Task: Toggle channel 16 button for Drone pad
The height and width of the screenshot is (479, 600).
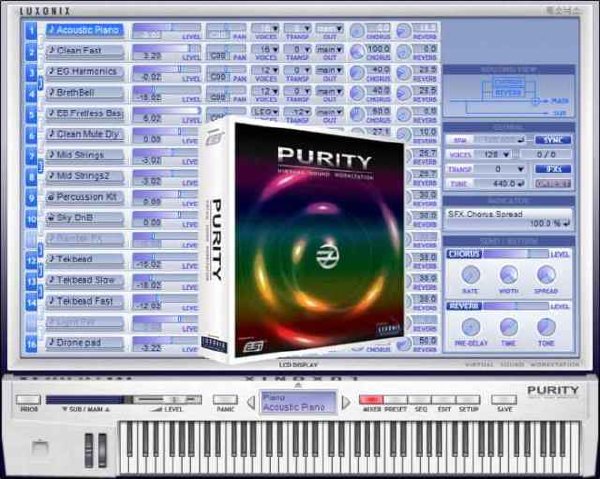Action: (x=31, y=344)
